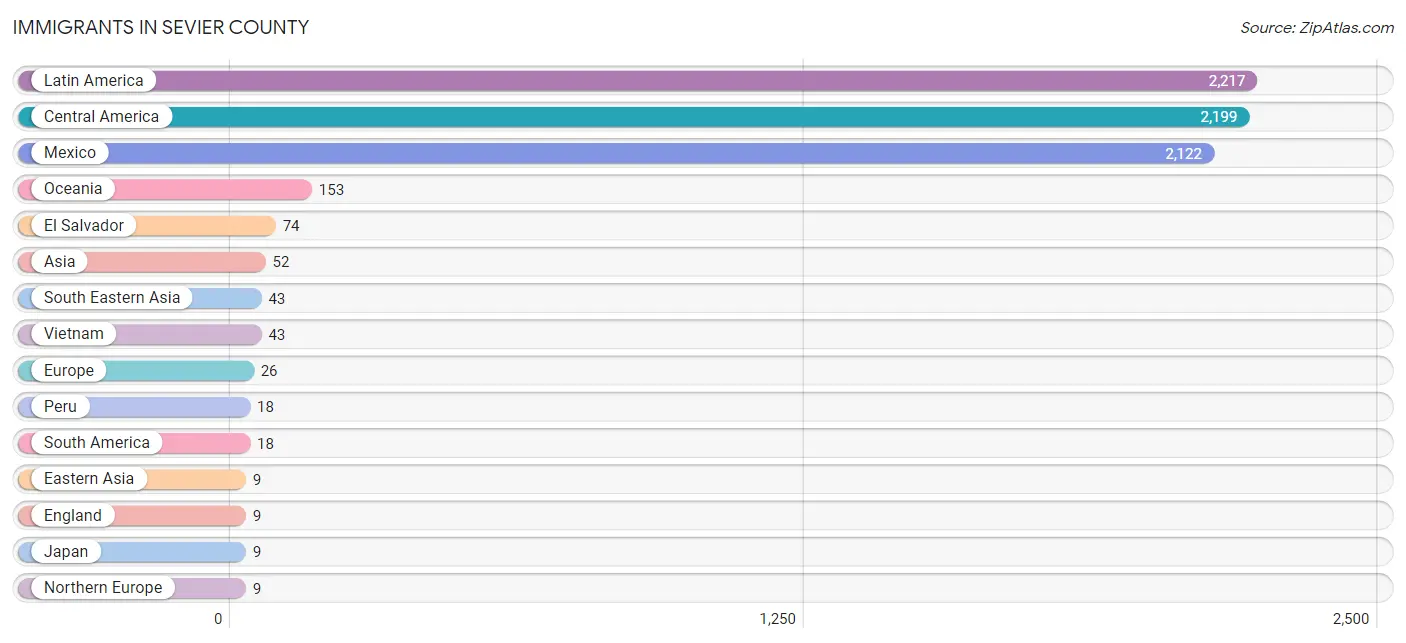Click the Mexico bar label
1406x643 pixels.
point(70,152)
